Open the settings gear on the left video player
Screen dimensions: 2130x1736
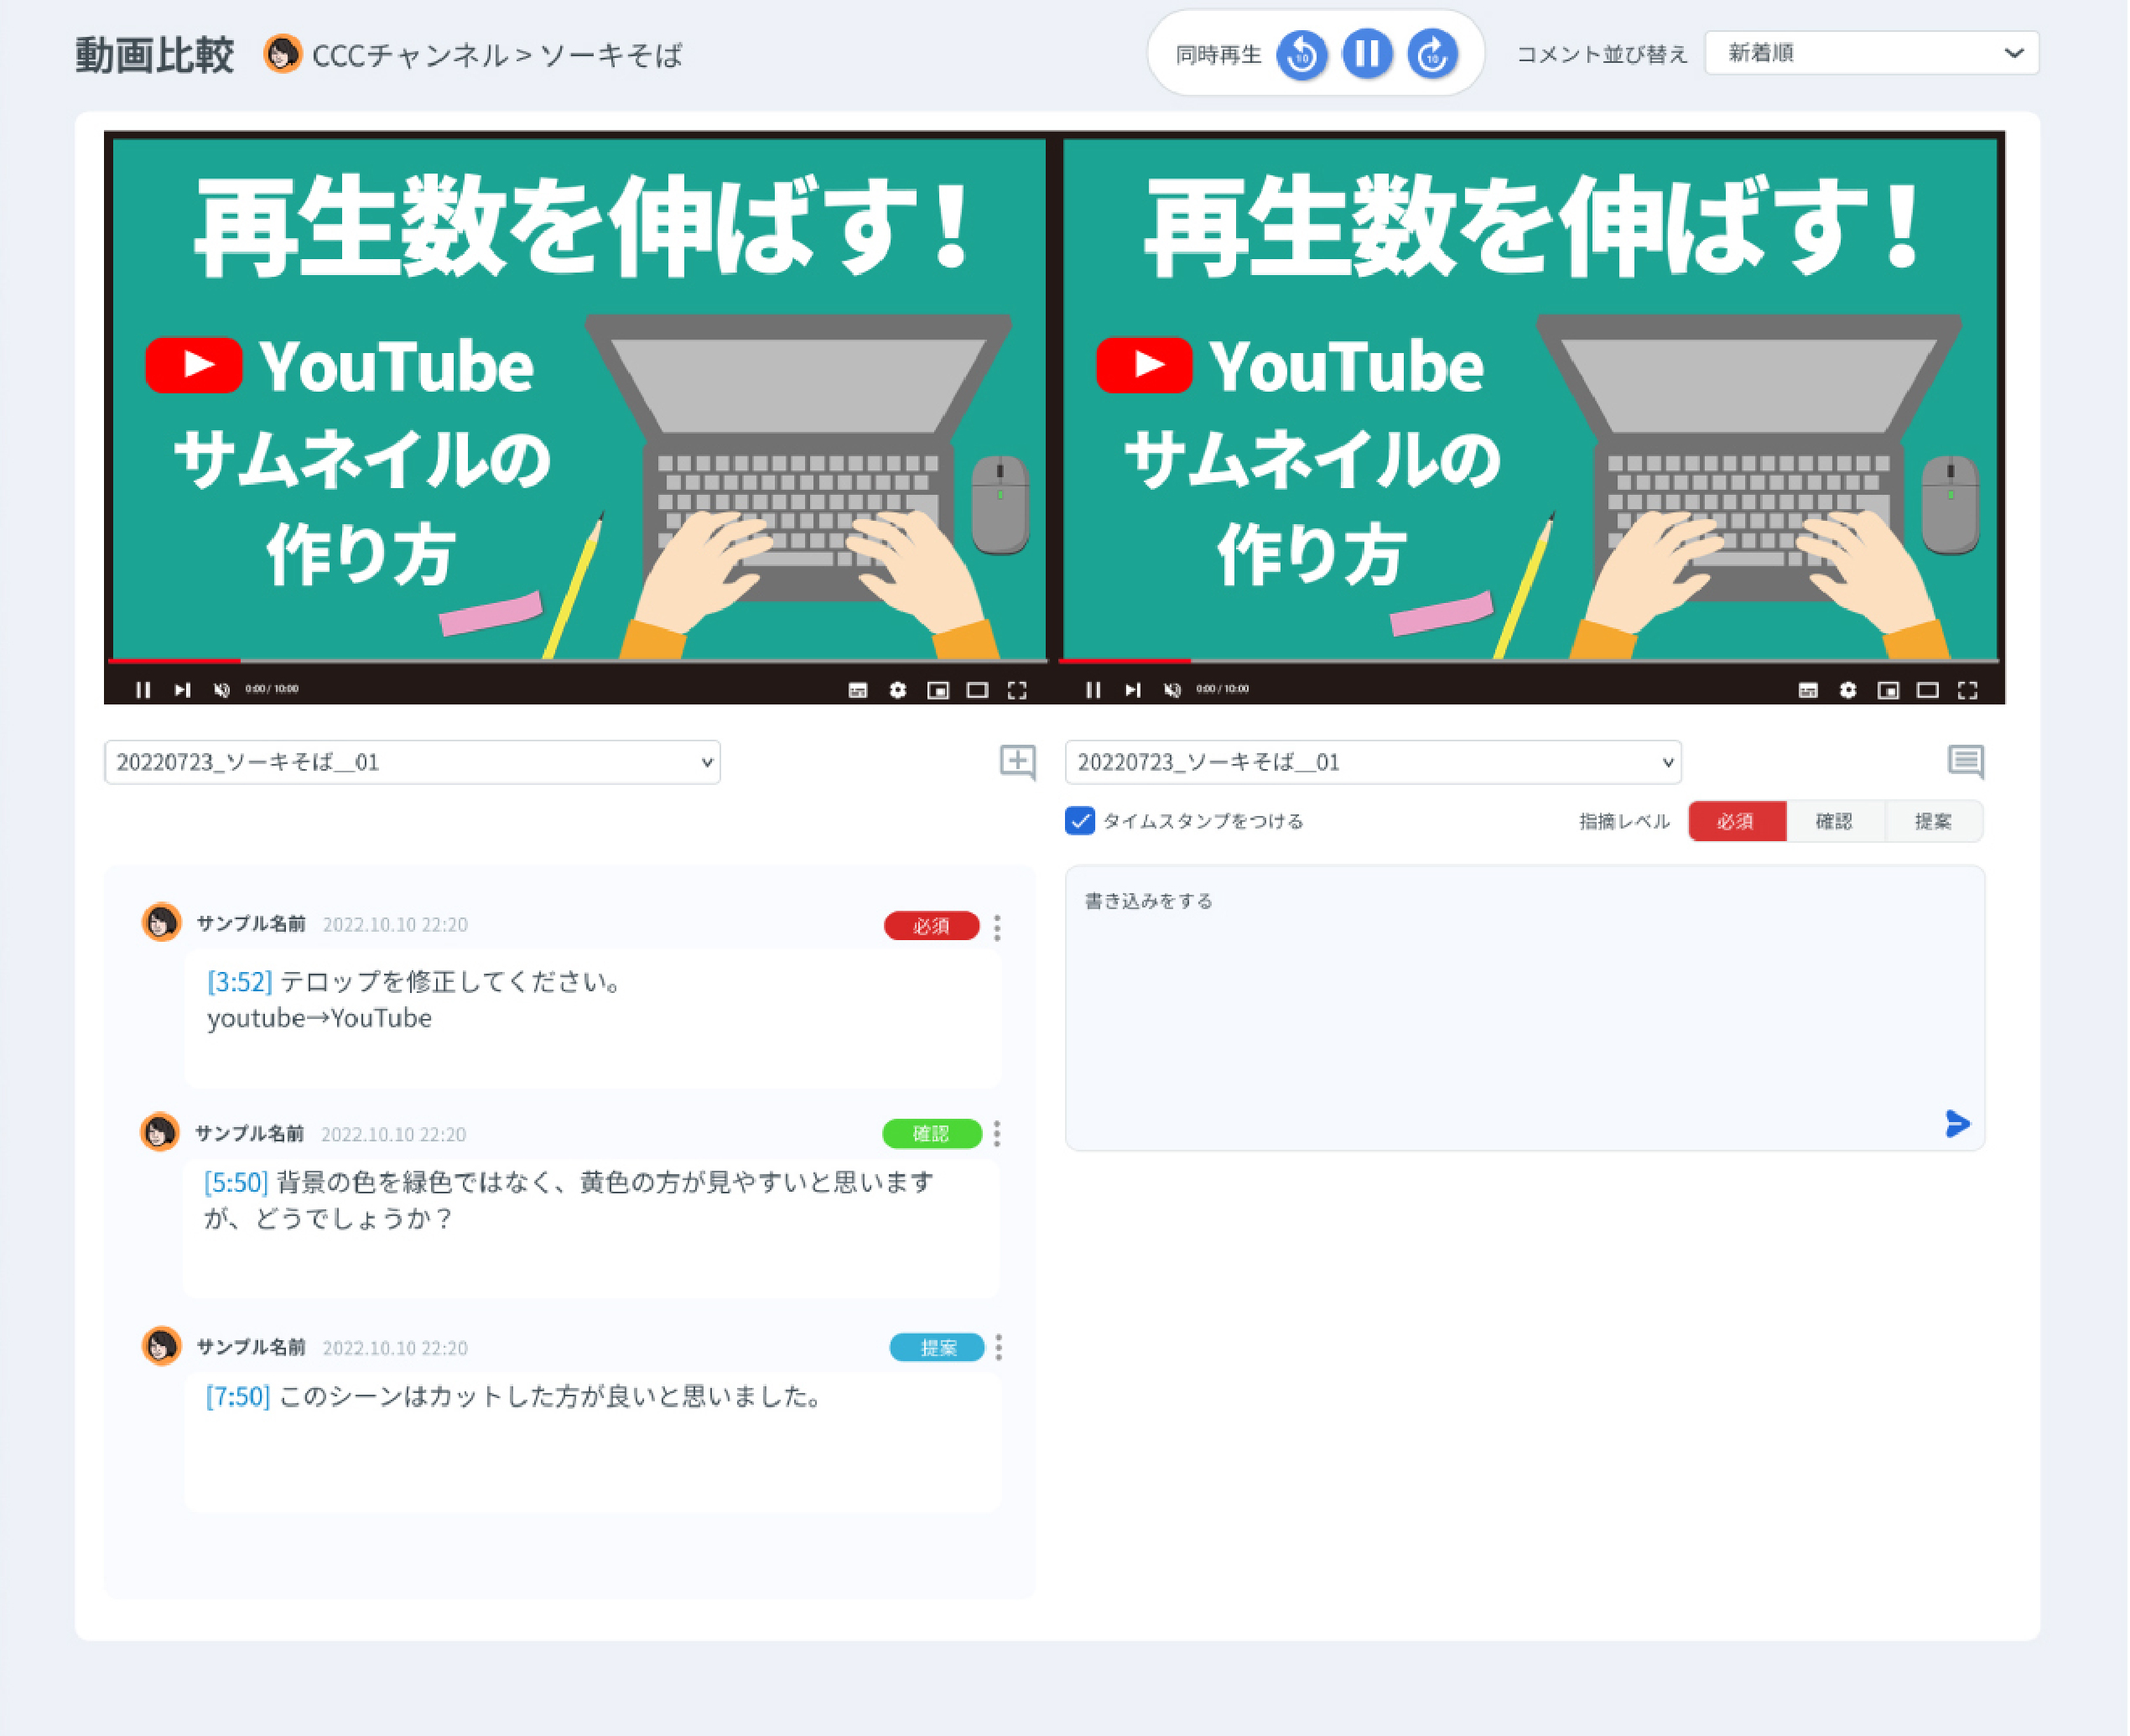[898, 689]
